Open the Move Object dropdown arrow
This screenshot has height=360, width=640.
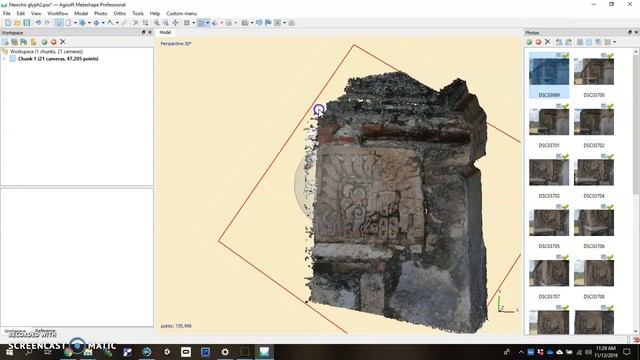[103, 23]
